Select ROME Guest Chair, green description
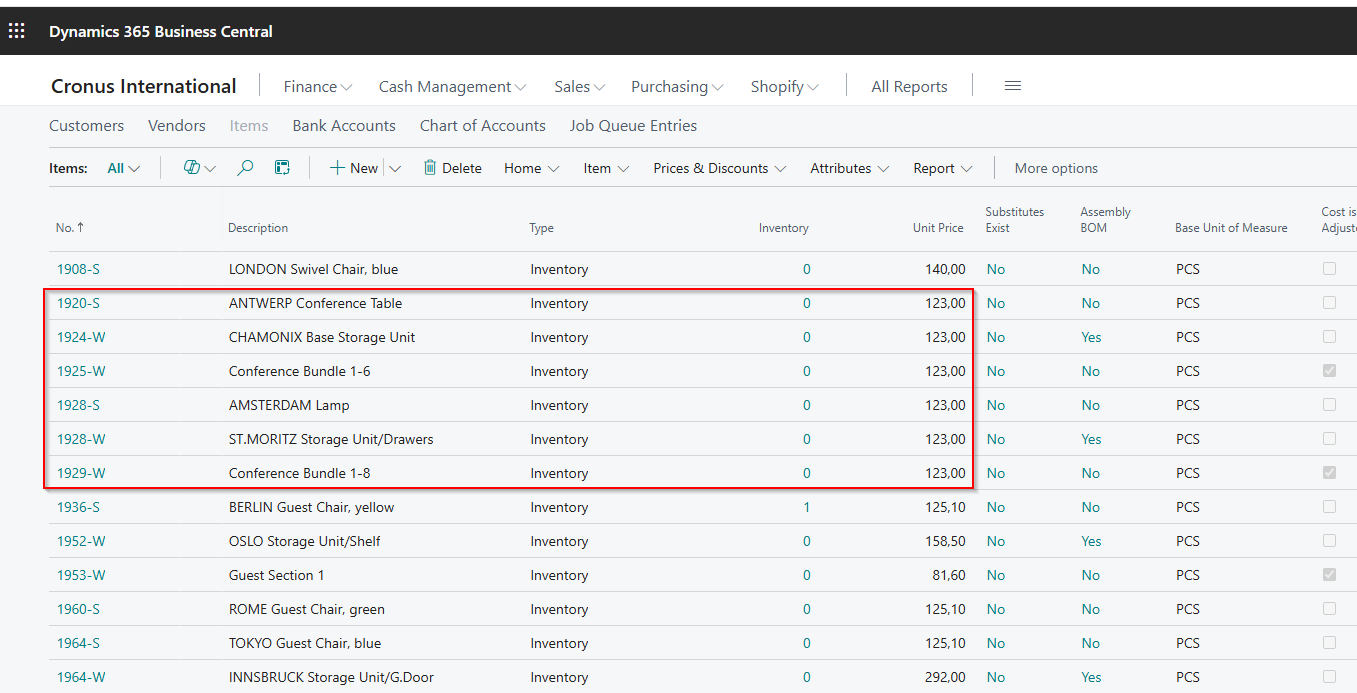1357x693 pixels. (307, 609)
